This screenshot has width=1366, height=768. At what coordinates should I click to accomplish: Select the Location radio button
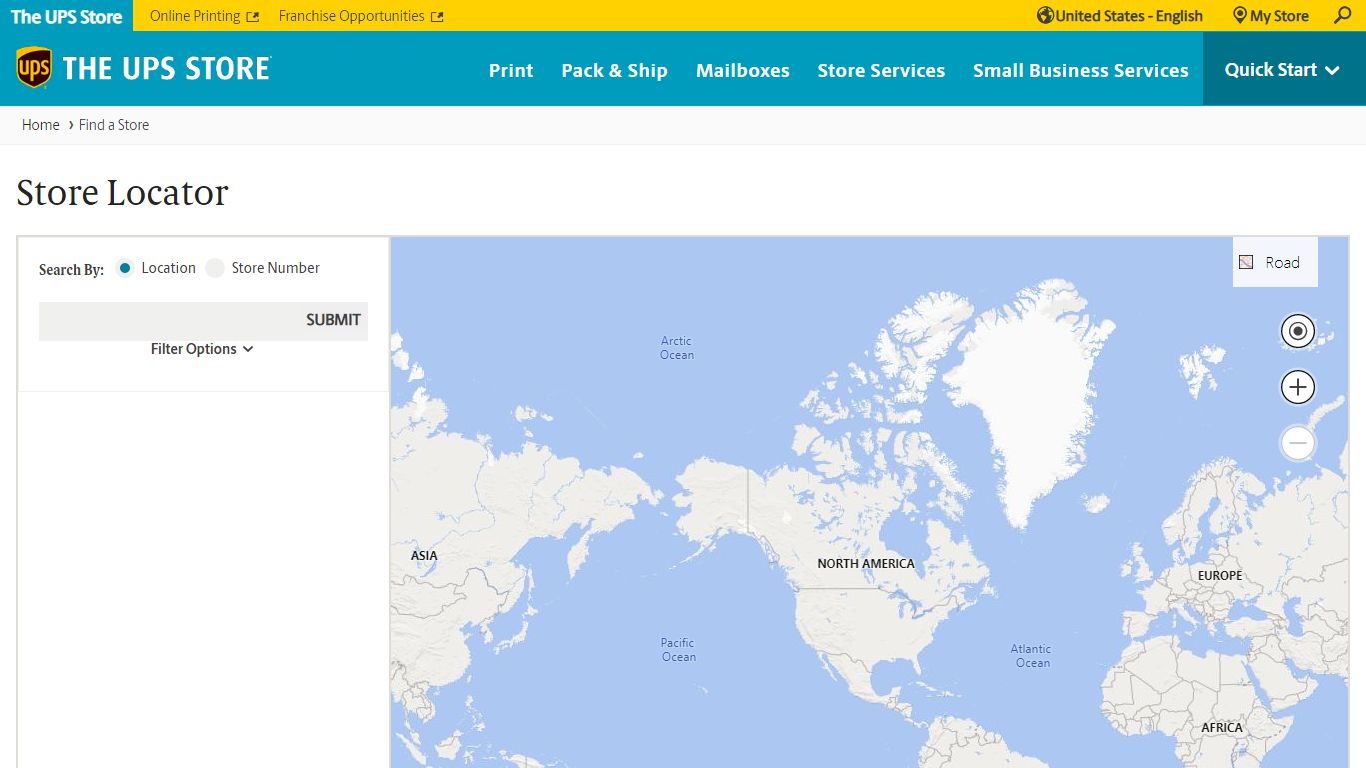pyautogui.click(x=125, y=268)
